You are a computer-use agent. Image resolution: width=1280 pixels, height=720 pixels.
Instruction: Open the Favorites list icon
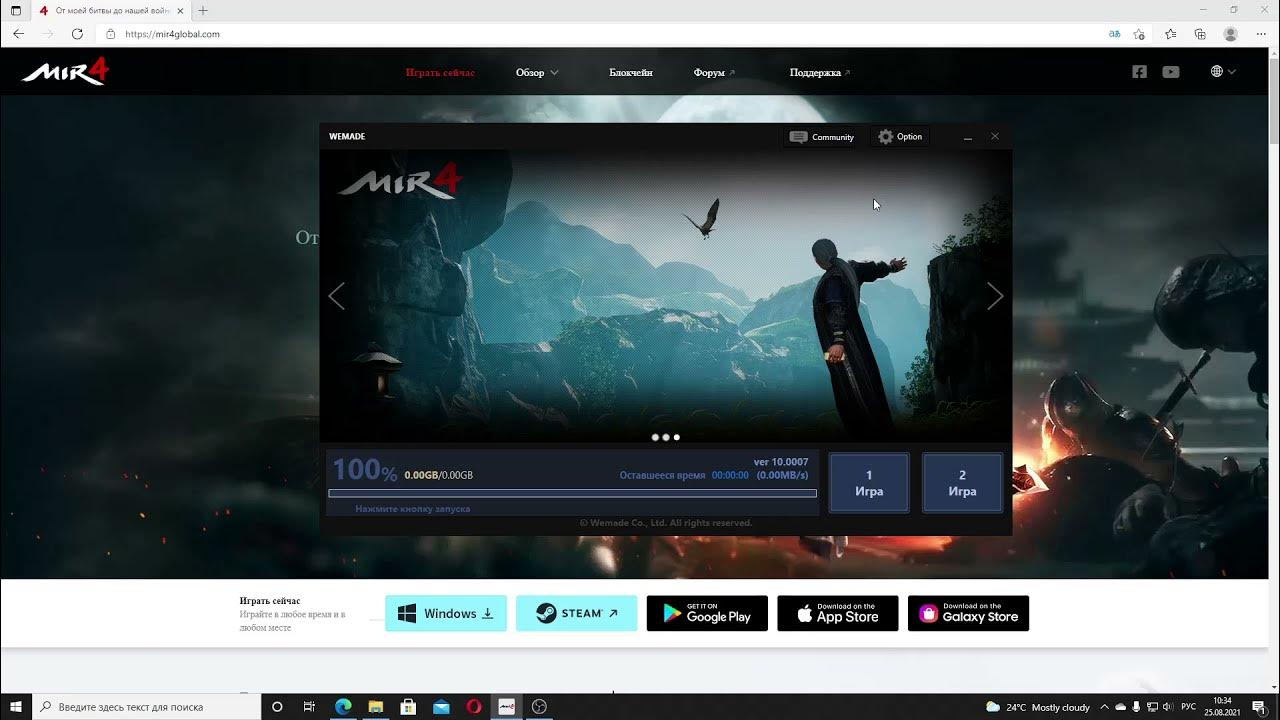(x=1171, y=34)
